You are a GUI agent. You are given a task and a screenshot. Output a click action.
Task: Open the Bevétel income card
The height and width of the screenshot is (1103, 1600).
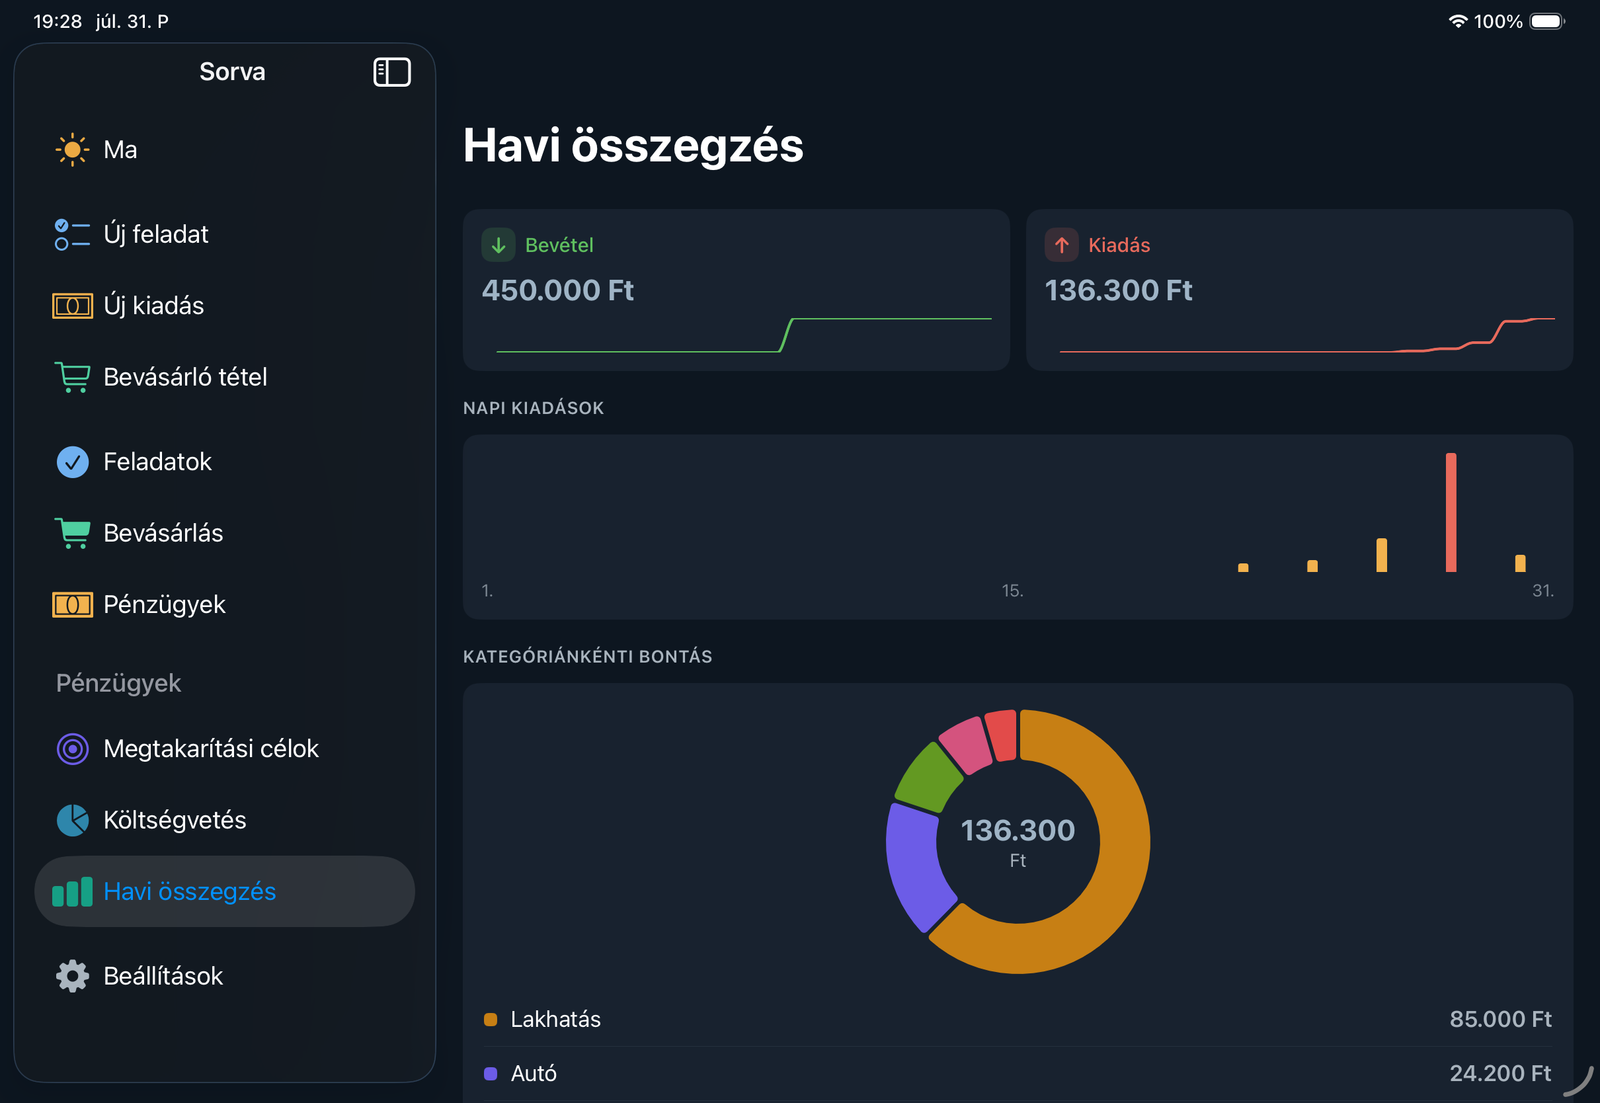[736, 290]
